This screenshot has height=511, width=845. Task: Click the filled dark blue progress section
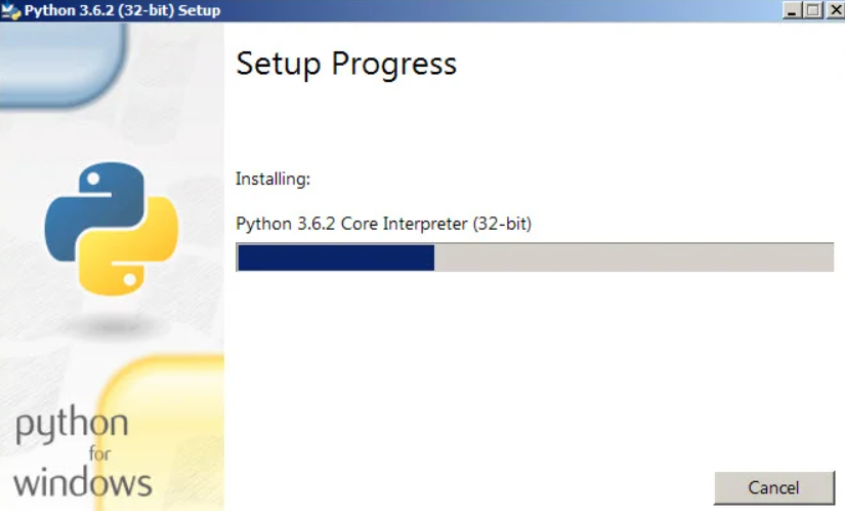click(336, 258)
